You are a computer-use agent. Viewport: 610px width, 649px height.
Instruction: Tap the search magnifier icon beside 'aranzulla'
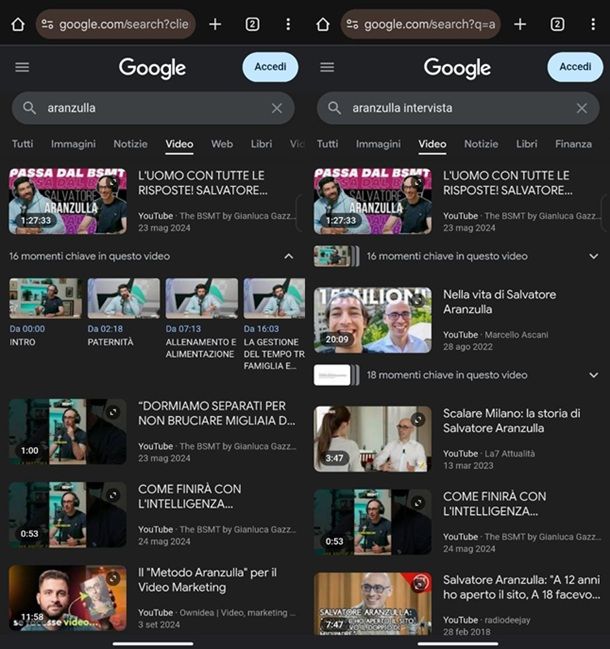(x=29, y=108)
